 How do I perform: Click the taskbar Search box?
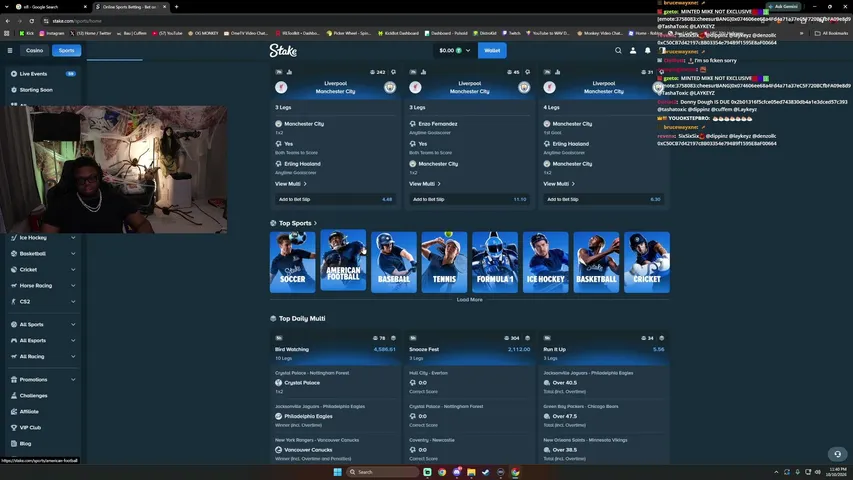click(383, 472)
